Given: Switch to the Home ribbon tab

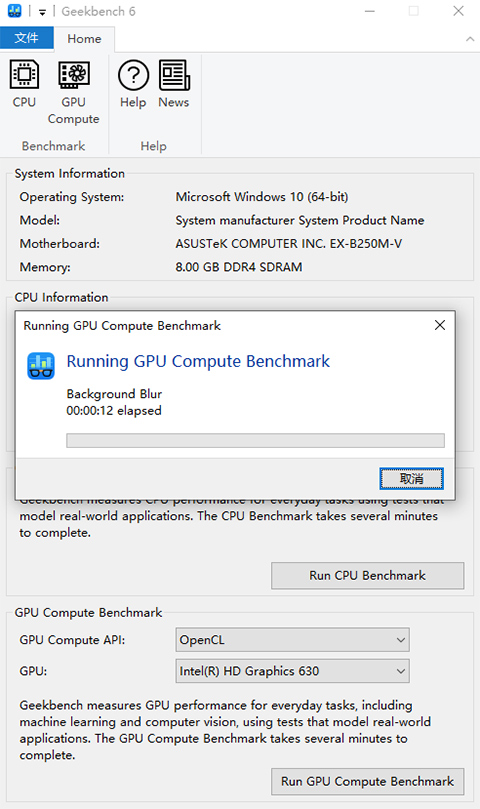Looking at the screenshot, I should pyautogui.click(x=84, y=39).
